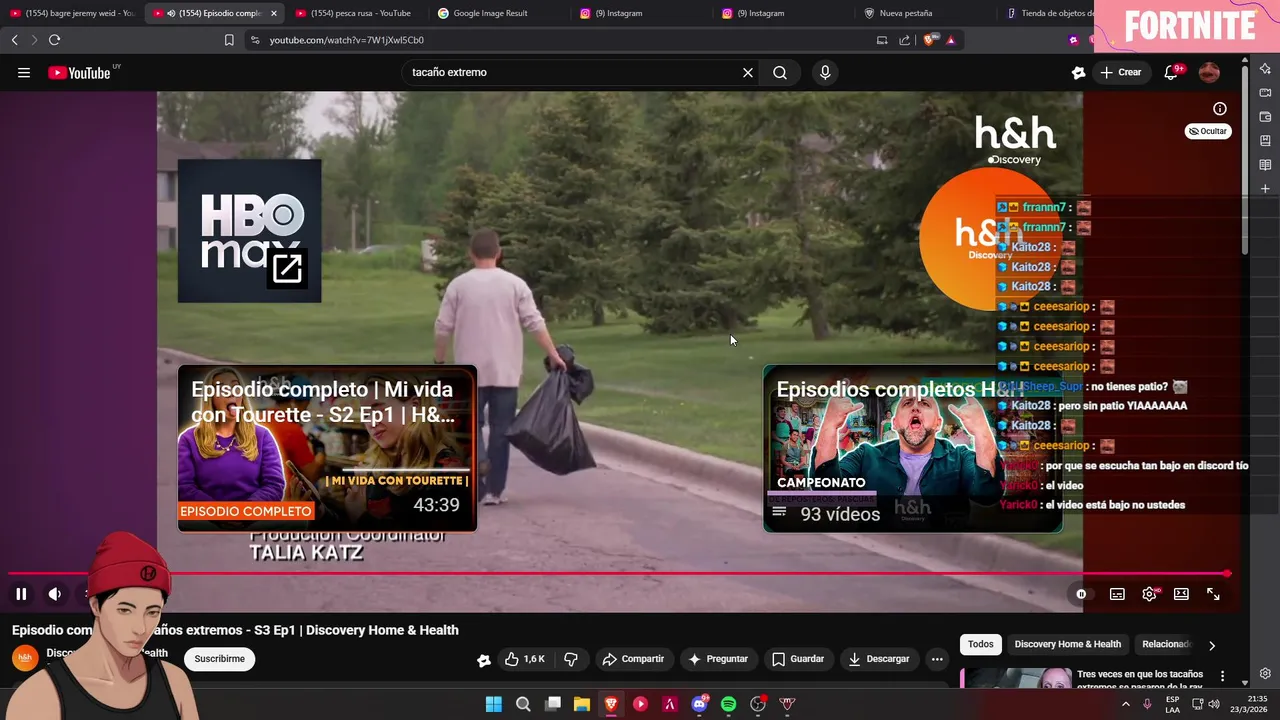Click the browser share page icon
Image resolution: width=1280 pixels, height=720 pixels.
(905, 40)
